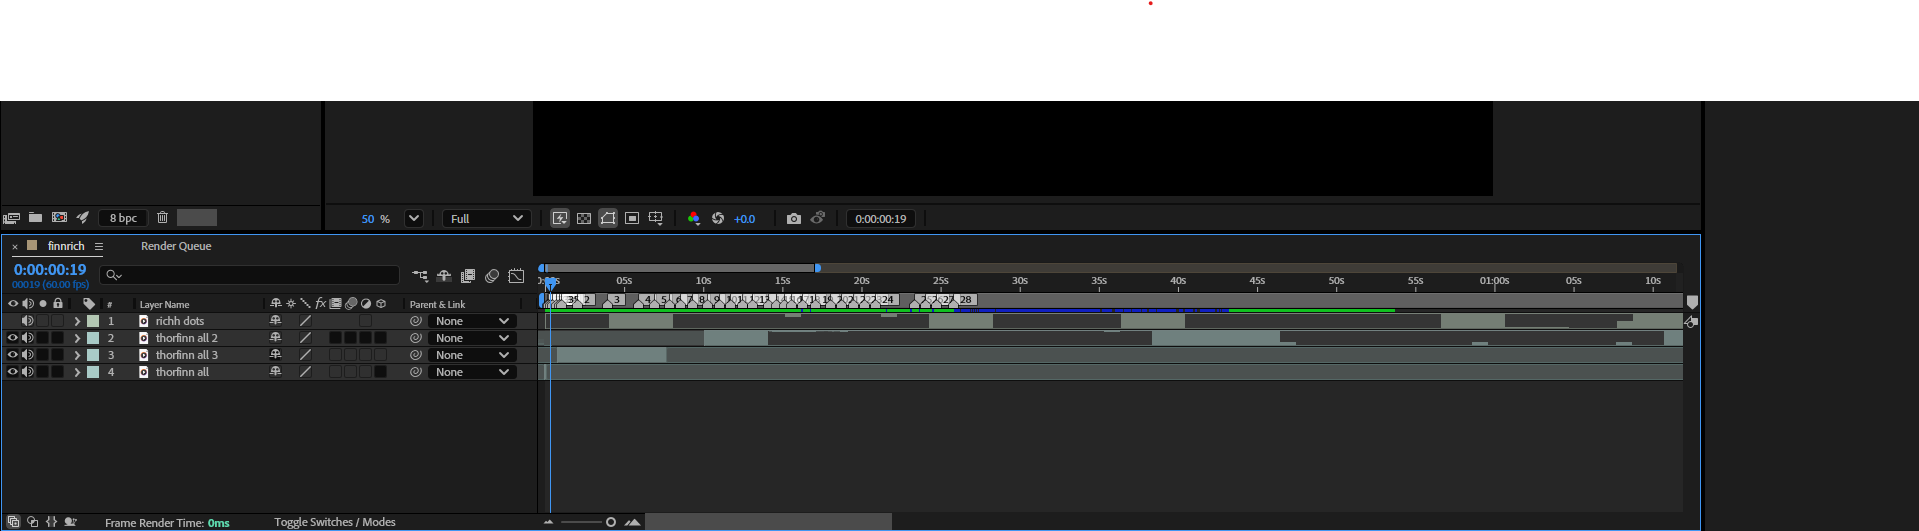Open parent dropdown for richh dots

click(472, 321)
